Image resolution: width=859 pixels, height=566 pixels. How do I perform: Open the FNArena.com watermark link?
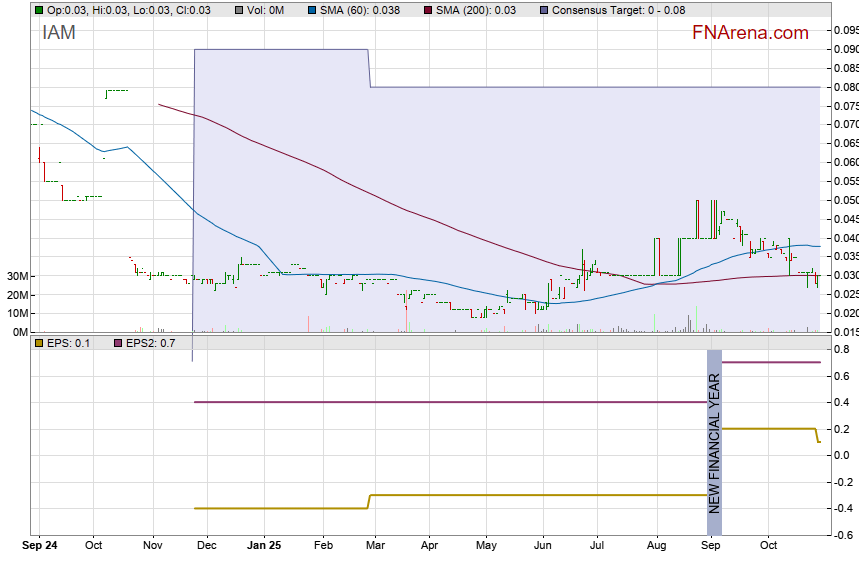click(750, 33)
